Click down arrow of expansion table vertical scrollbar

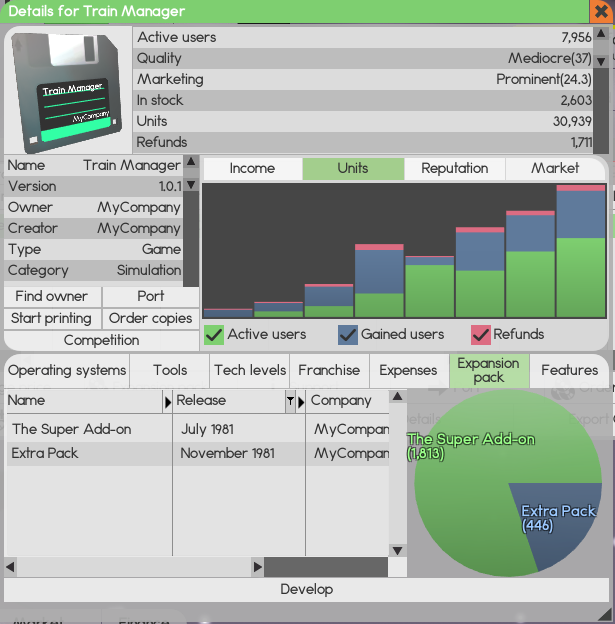[x=397, y=550]
